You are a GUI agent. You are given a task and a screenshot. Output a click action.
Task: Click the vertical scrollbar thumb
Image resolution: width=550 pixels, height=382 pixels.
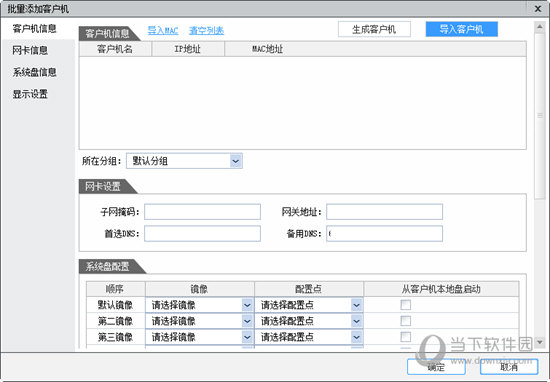(x=539, y=116)
